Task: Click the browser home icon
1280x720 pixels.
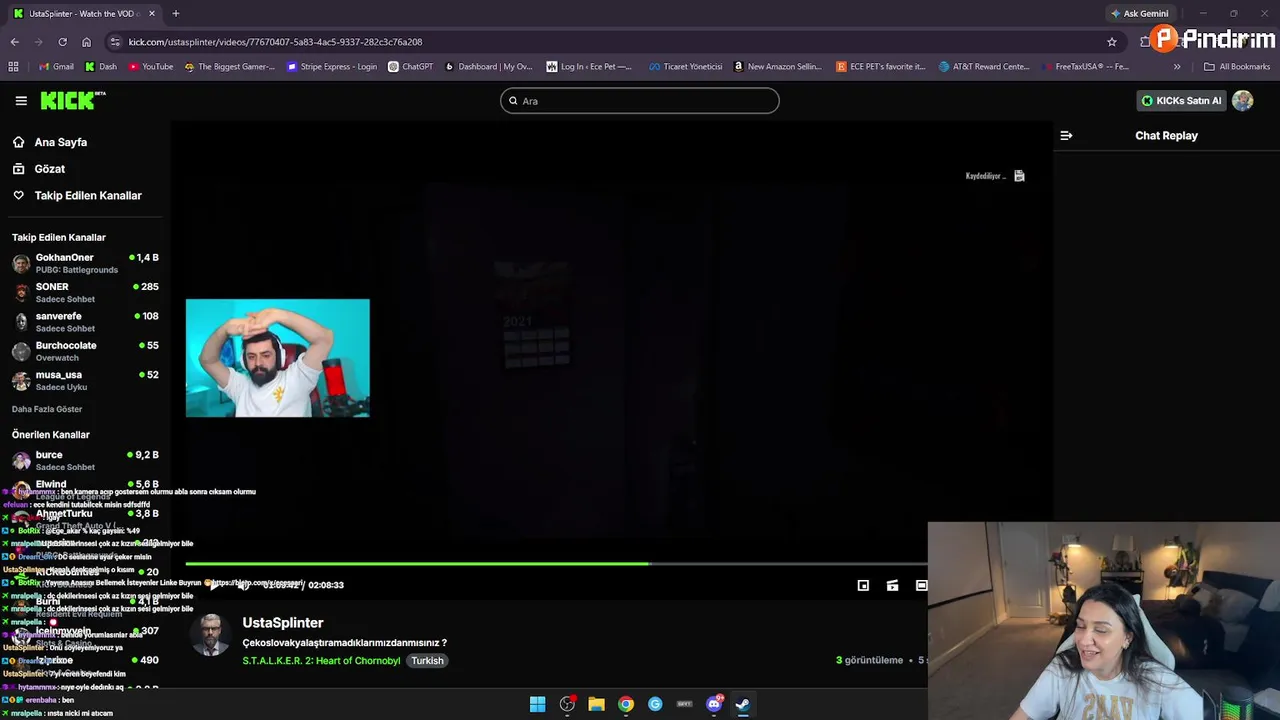Action: (86, 42)
